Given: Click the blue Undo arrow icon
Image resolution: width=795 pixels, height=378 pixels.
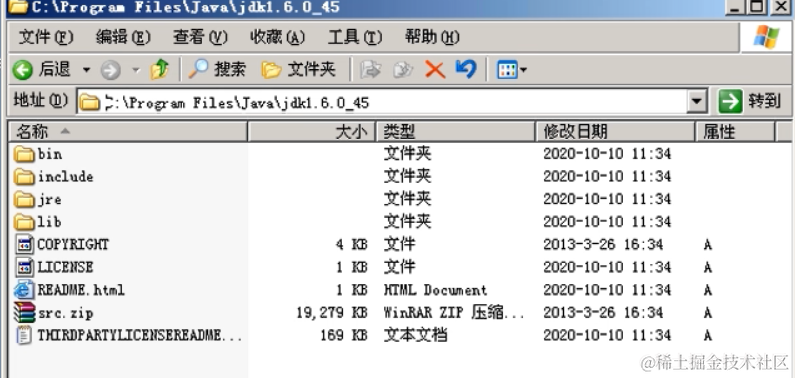Looking at the screenshot, I should [466, 69].
